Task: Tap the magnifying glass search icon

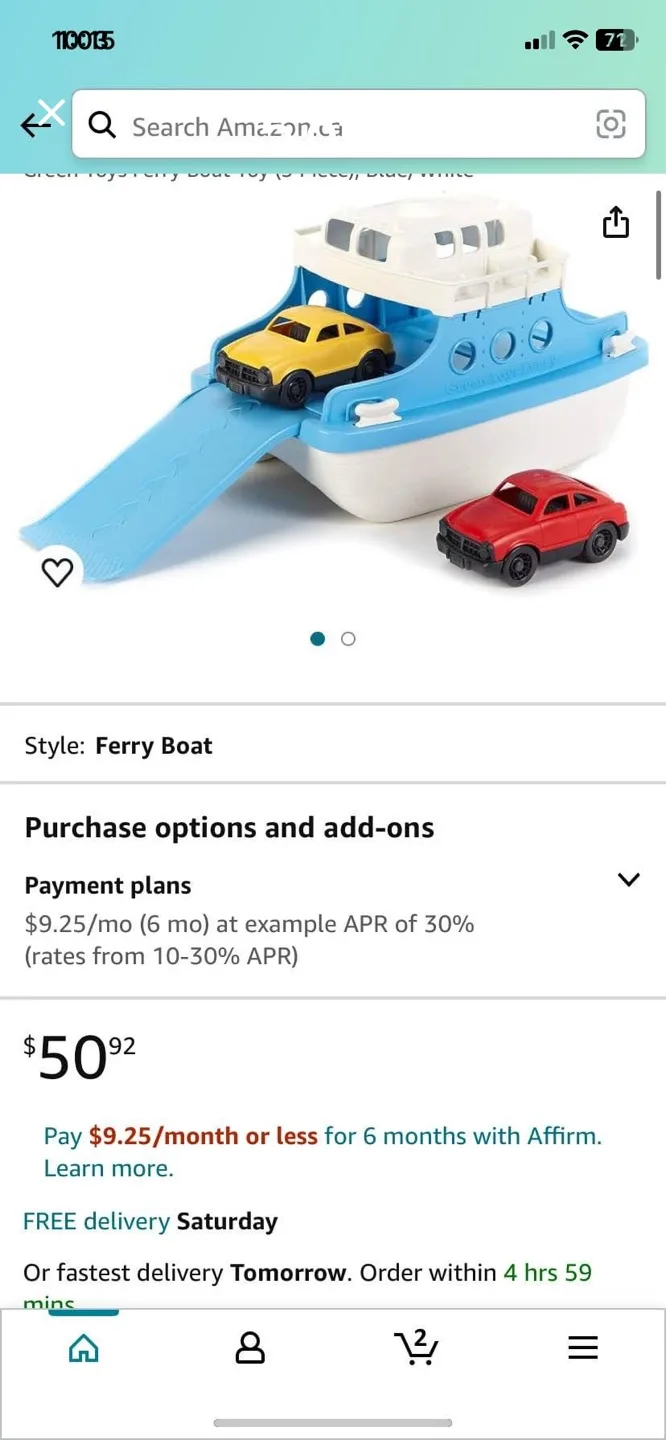Action: click(x=102, y=126)
